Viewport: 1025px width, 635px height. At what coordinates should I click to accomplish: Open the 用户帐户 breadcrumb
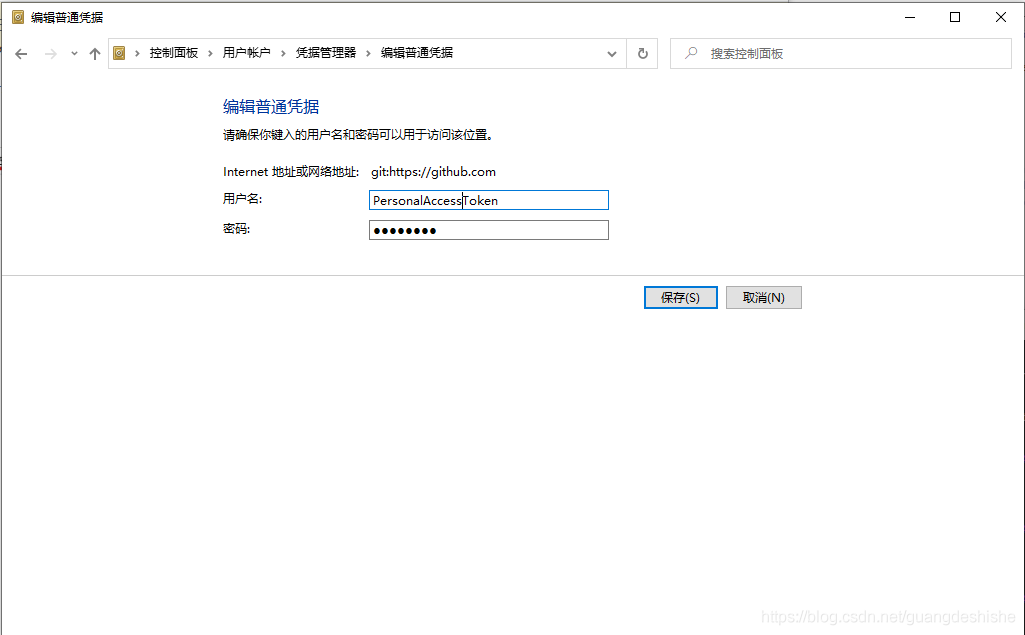246,53
